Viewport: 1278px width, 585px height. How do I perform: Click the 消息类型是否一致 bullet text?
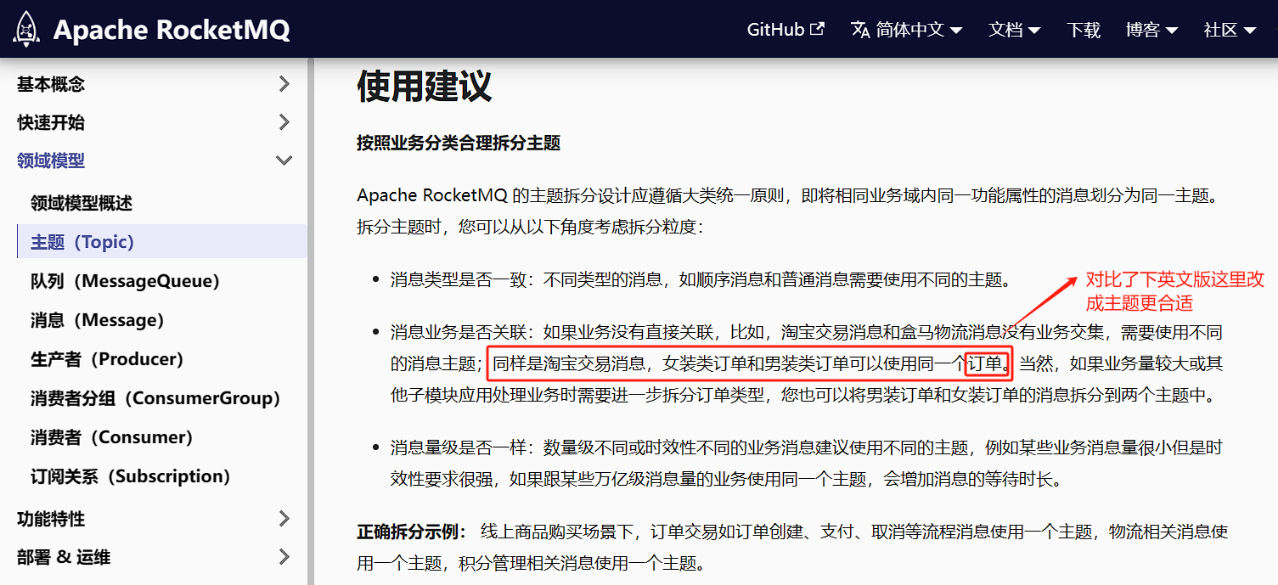pos(458,279)
